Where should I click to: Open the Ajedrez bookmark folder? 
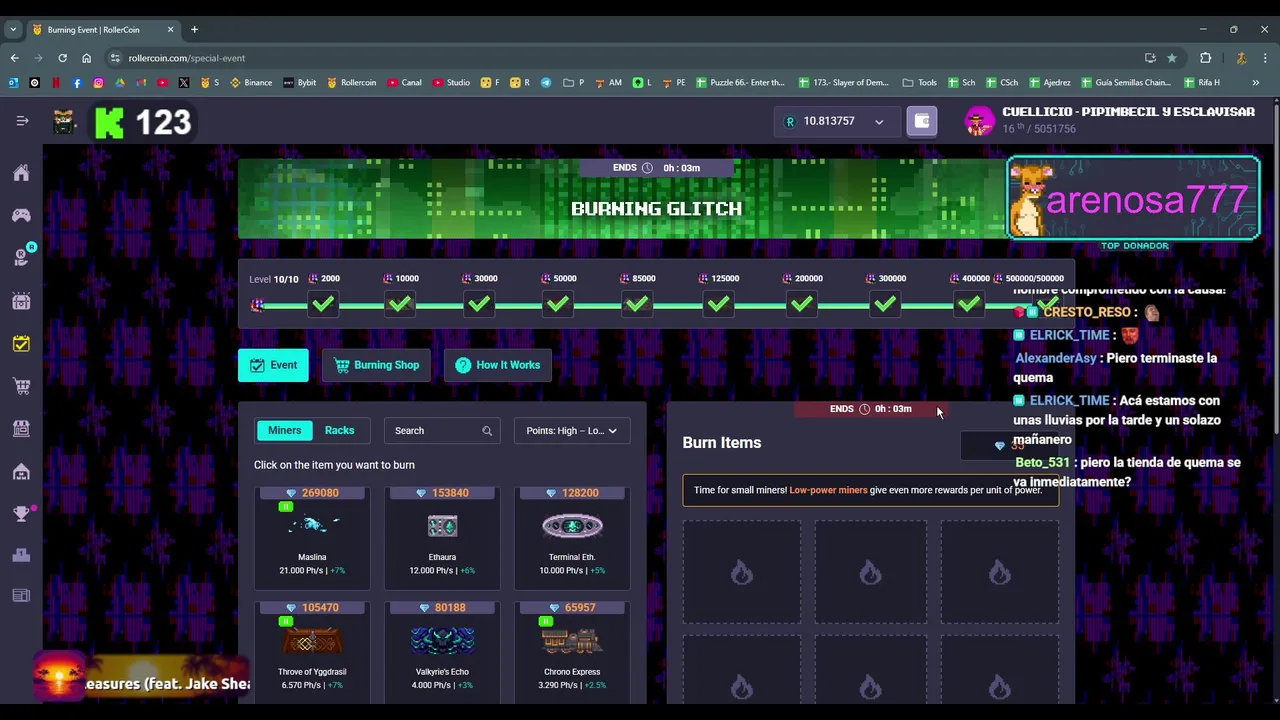(x=1049, y=83)
